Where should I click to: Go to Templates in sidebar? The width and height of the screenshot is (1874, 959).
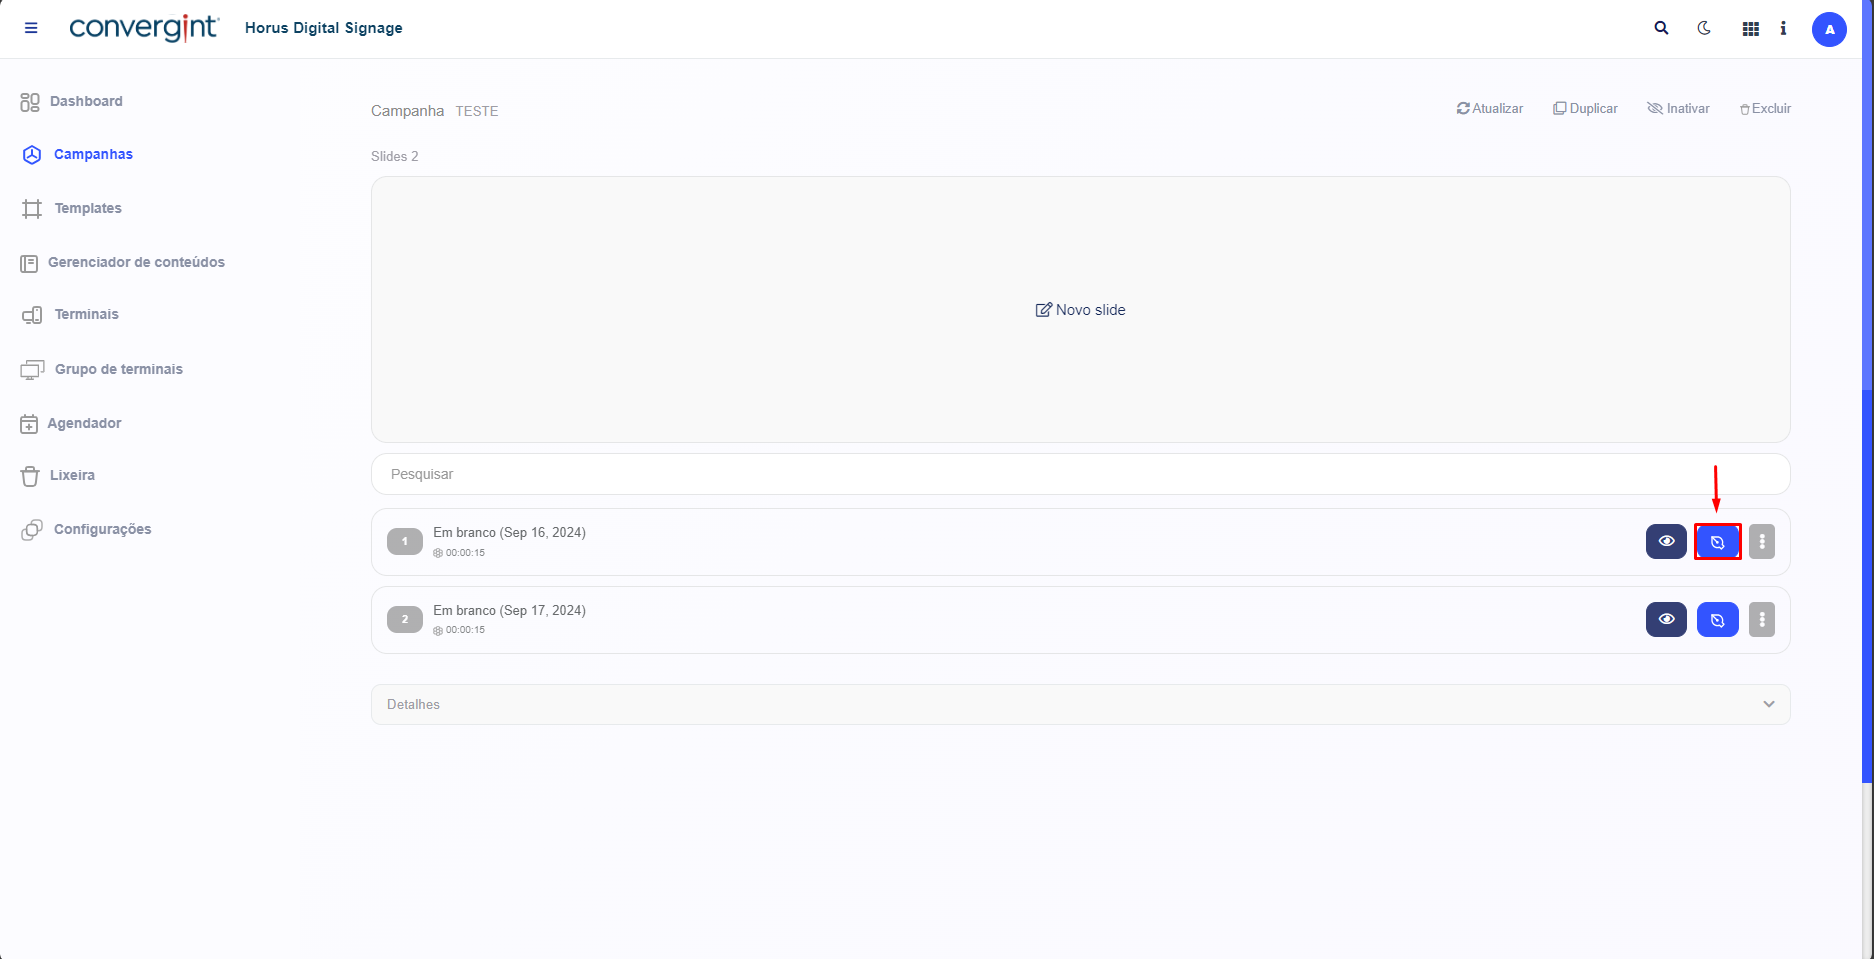[x=88, y=208]
